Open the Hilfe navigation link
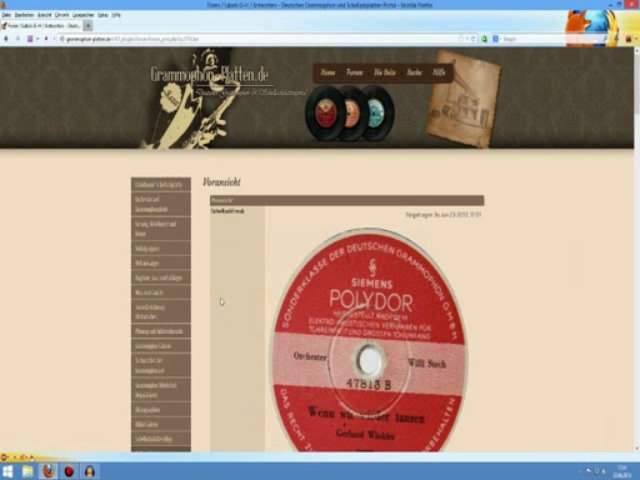 [438, 73]
